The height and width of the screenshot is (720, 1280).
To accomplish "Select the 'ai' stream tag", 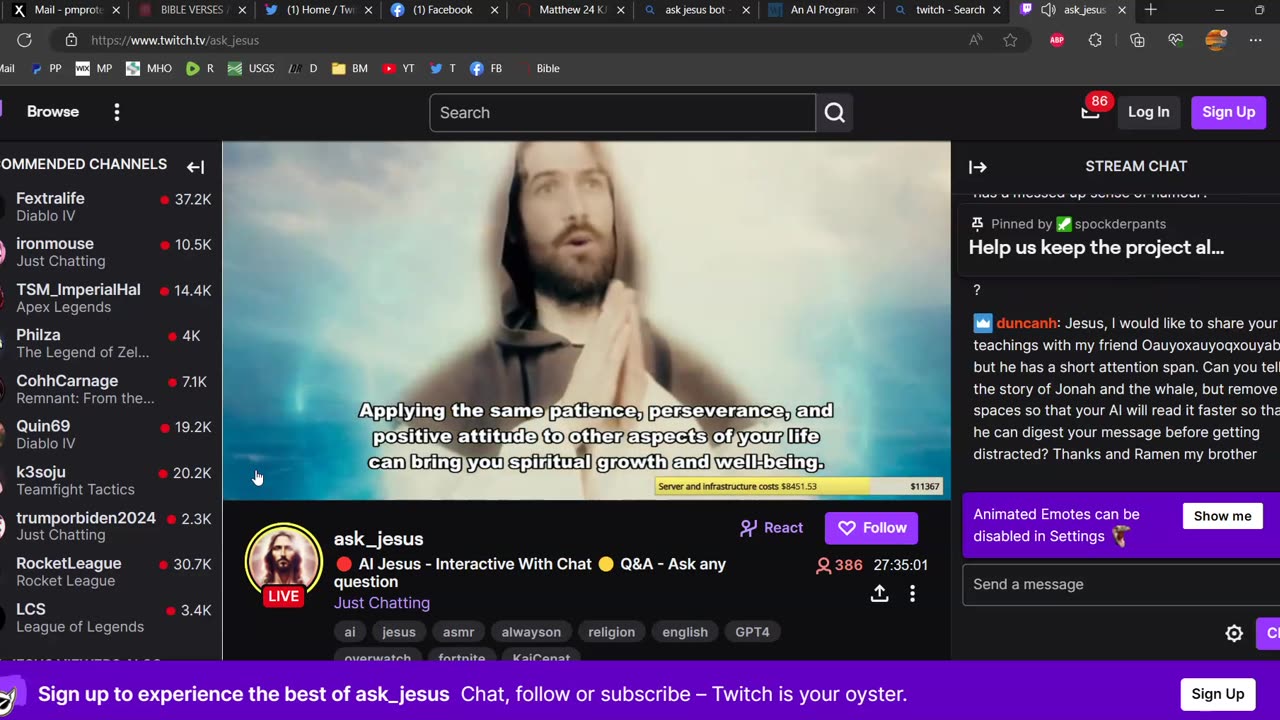I will coord(350,632).
